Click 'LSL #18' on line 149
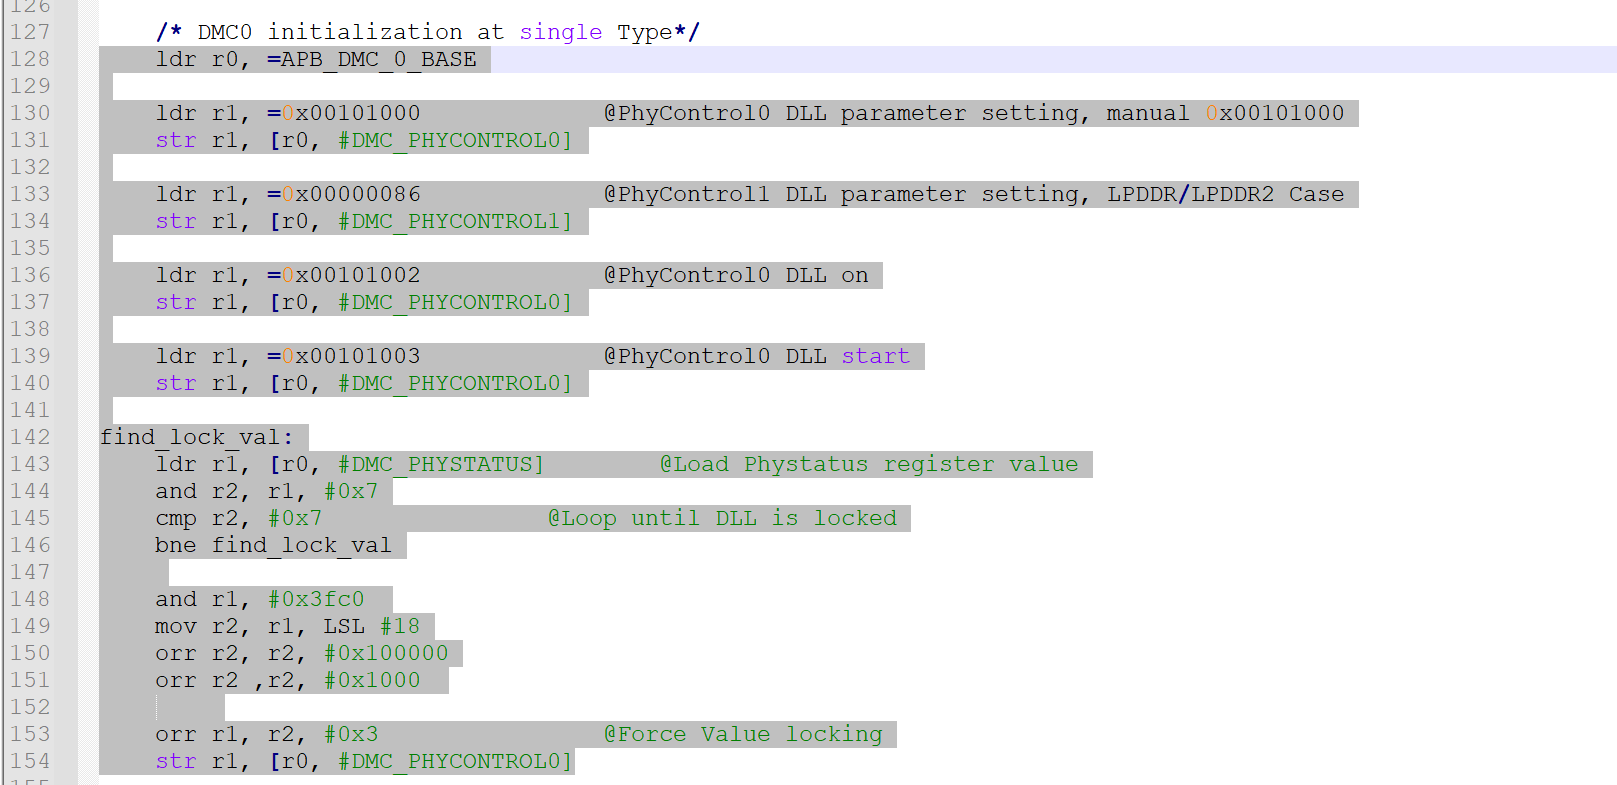Screen dimensions: 1617x785 pyautogui.click(x=371, y=626)
